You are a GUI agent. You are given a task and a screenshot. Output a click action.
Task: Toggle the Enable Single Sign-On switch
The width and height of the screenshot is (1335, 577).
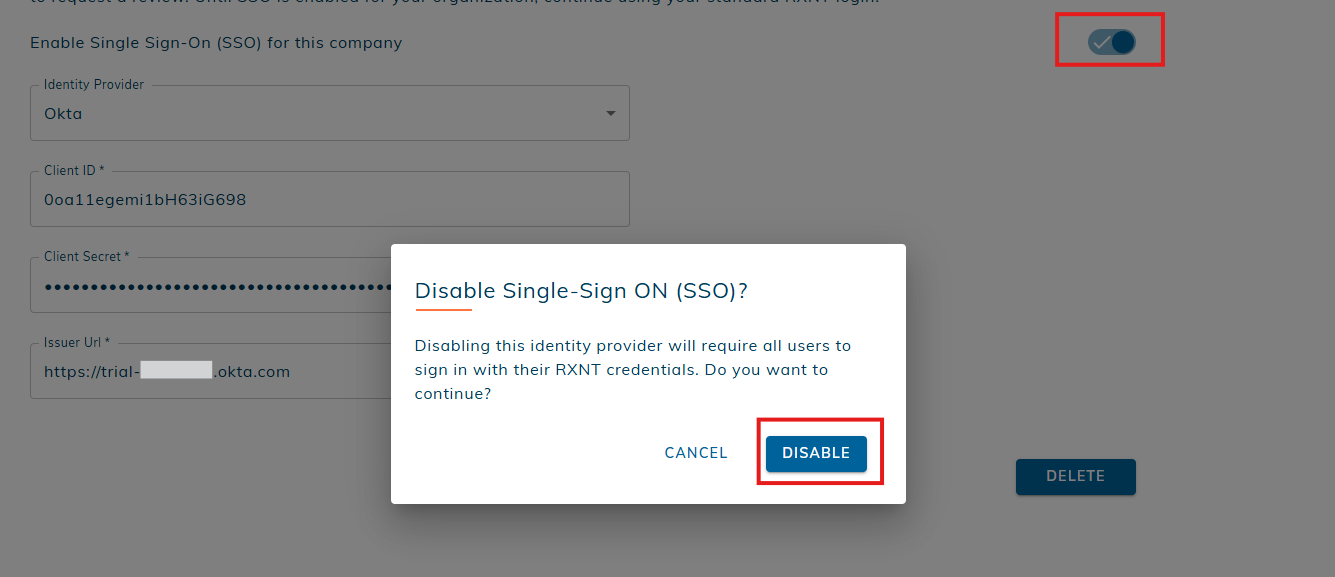tap(1111, 42)
